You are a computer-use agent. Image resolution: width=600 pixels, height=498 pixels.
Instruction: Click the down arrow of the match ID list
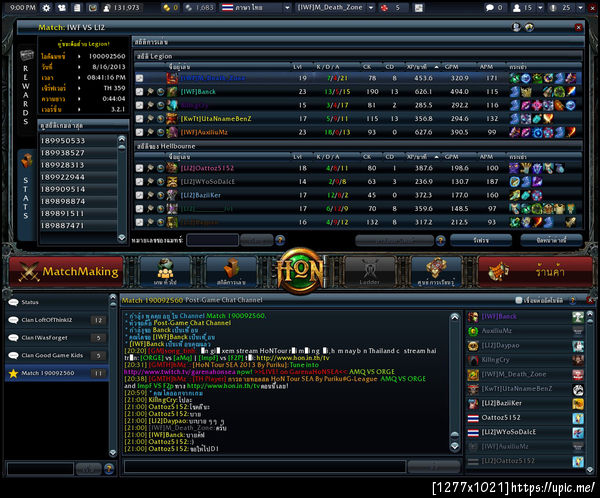pyautogui.click(x=122, y=238)
